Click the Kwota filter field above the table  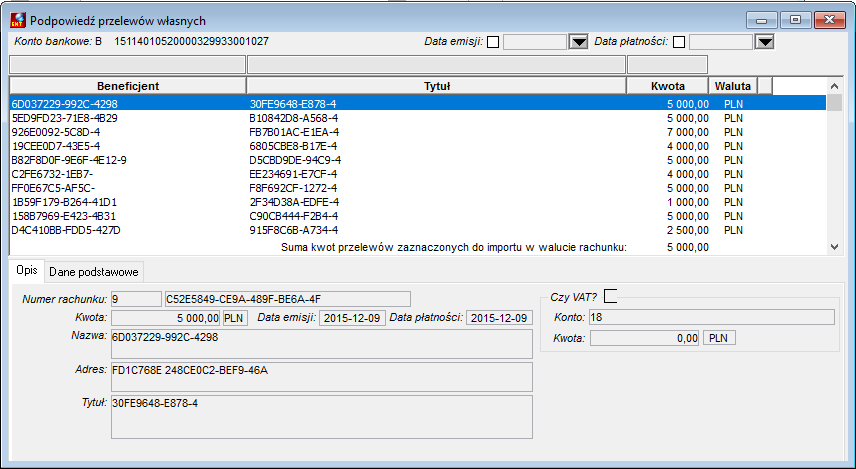(667, 64)
